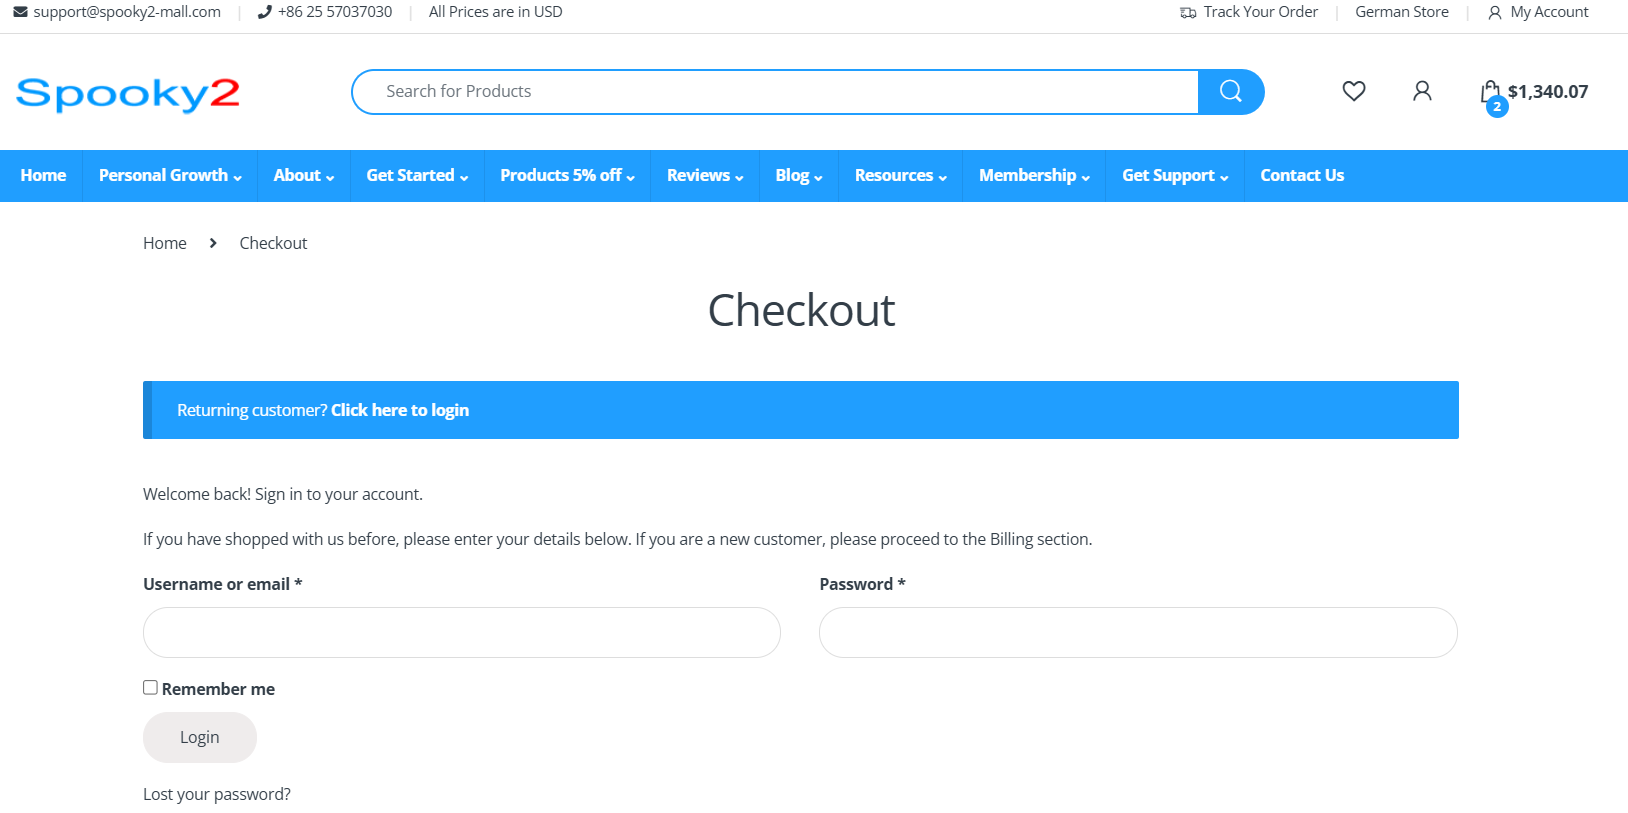Click the phone icon beside the number
Viewport: 1628px width, 813px height.
pyautogui.click(x=264, y=12)
